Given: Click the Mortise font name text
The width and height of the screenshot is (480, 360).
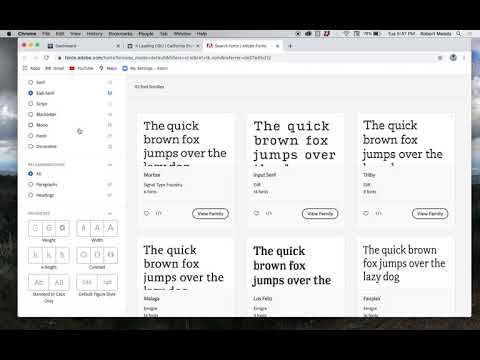Looking at the screenshot, I should pyautogui.click(x=152, y=175).
